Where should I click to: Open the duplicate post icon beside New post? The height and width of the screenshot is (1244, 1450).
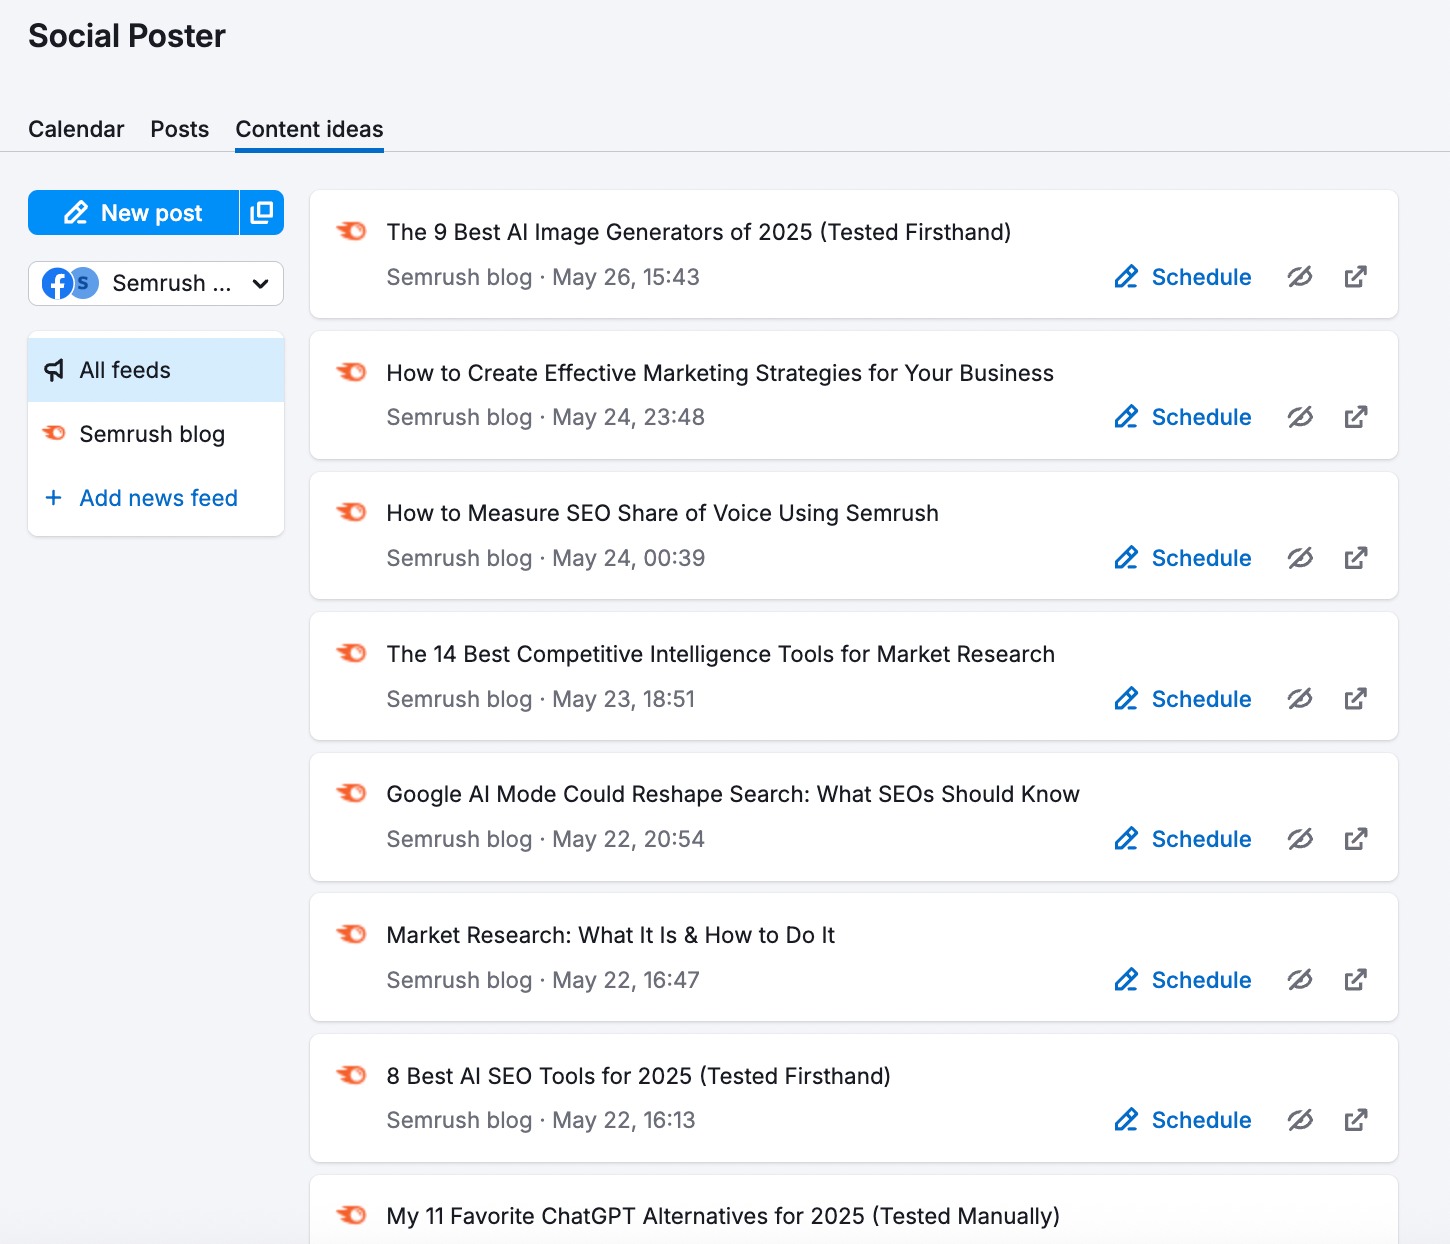[261, 213]
